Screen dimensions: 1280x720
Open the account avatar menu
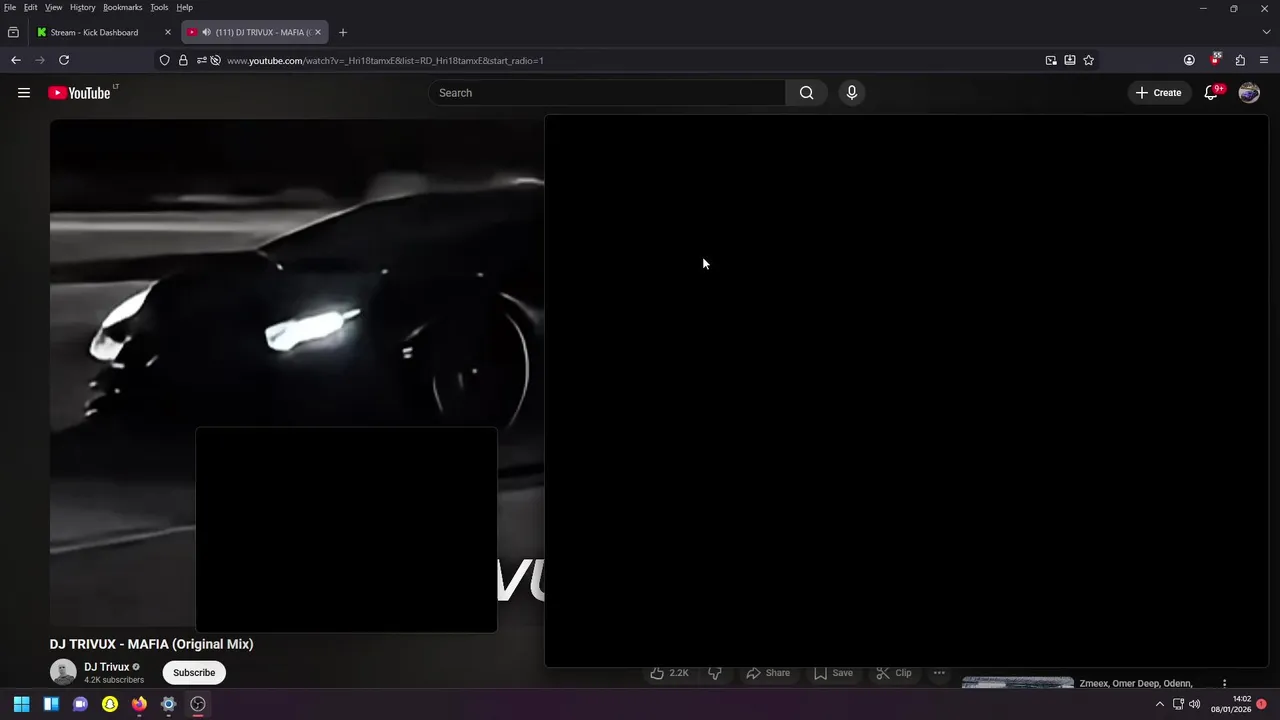pos(1249,93)
